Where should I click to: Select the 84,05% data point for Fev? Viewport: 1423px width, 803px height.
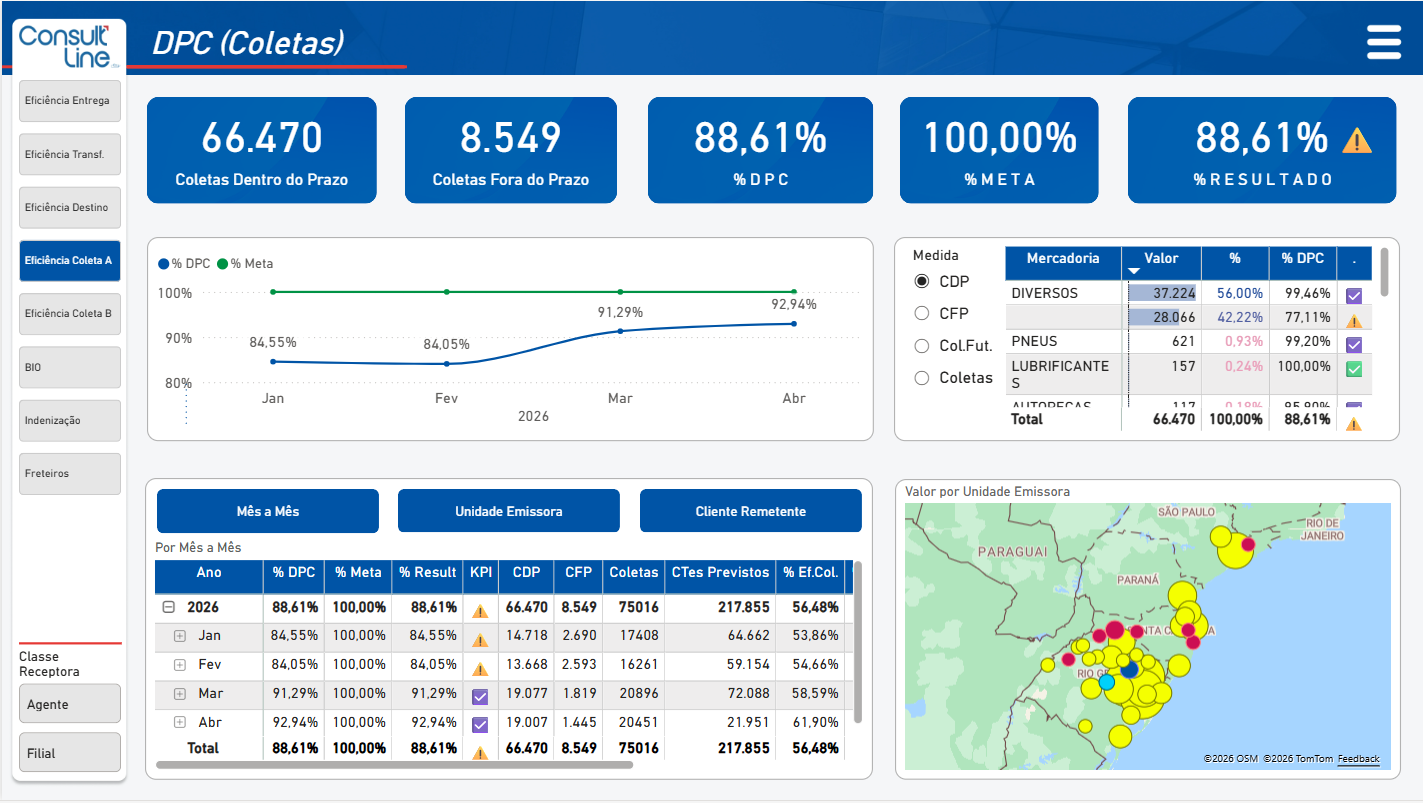pos(446,364)
